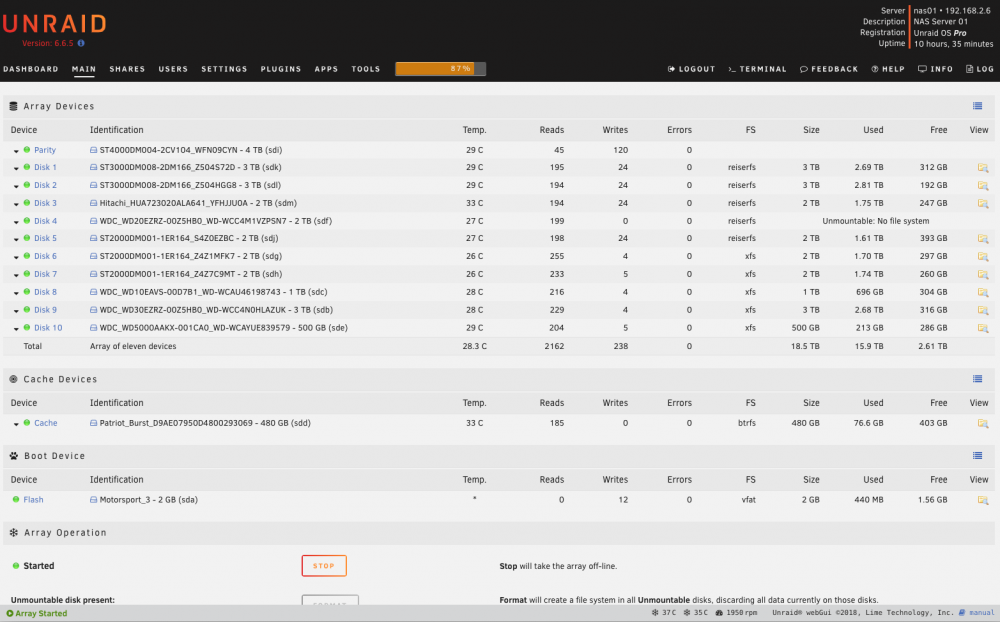Viewport: 1000px width, 622px height.
Task: Open Disk 4 WDC_WD20EZRZ device icon
Action: tap(93, 221)
